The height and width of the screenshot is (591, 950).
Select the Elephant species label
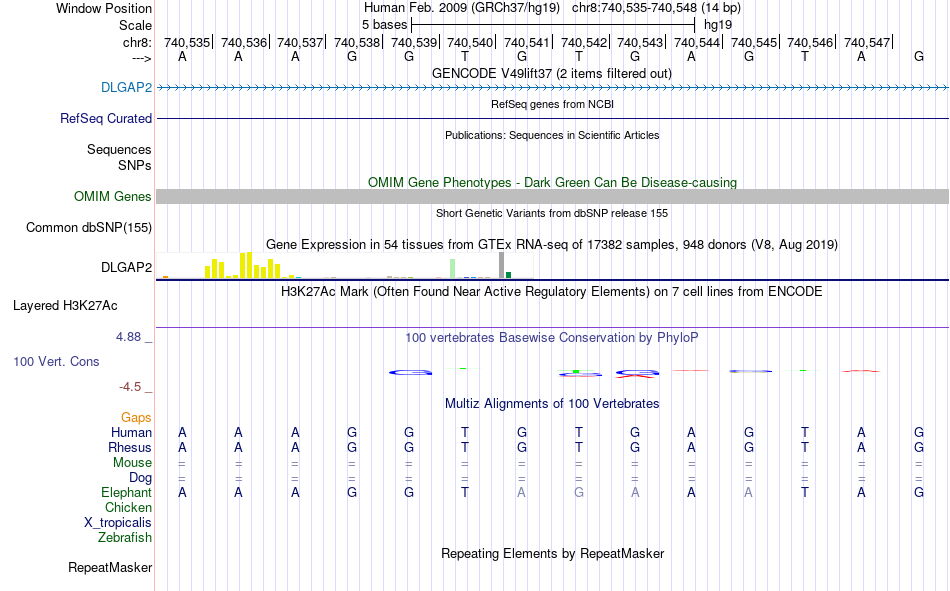click(x=126, y=492)
